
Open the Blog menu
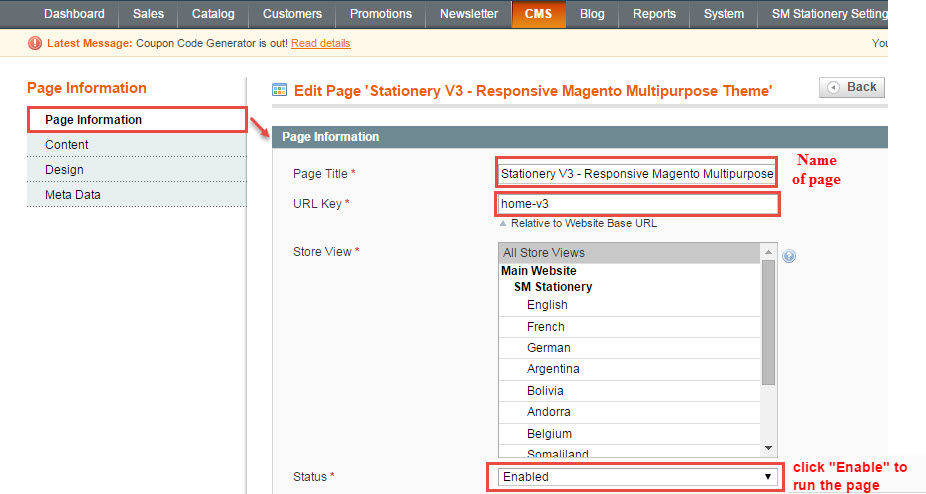click(x=592, y=14)
